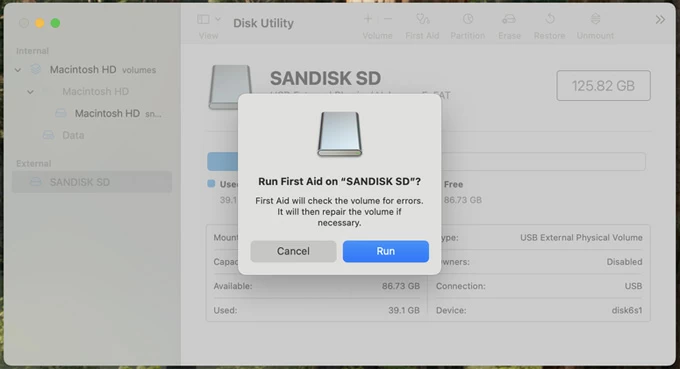Click the drive icon in the dialog

(340, 134)
